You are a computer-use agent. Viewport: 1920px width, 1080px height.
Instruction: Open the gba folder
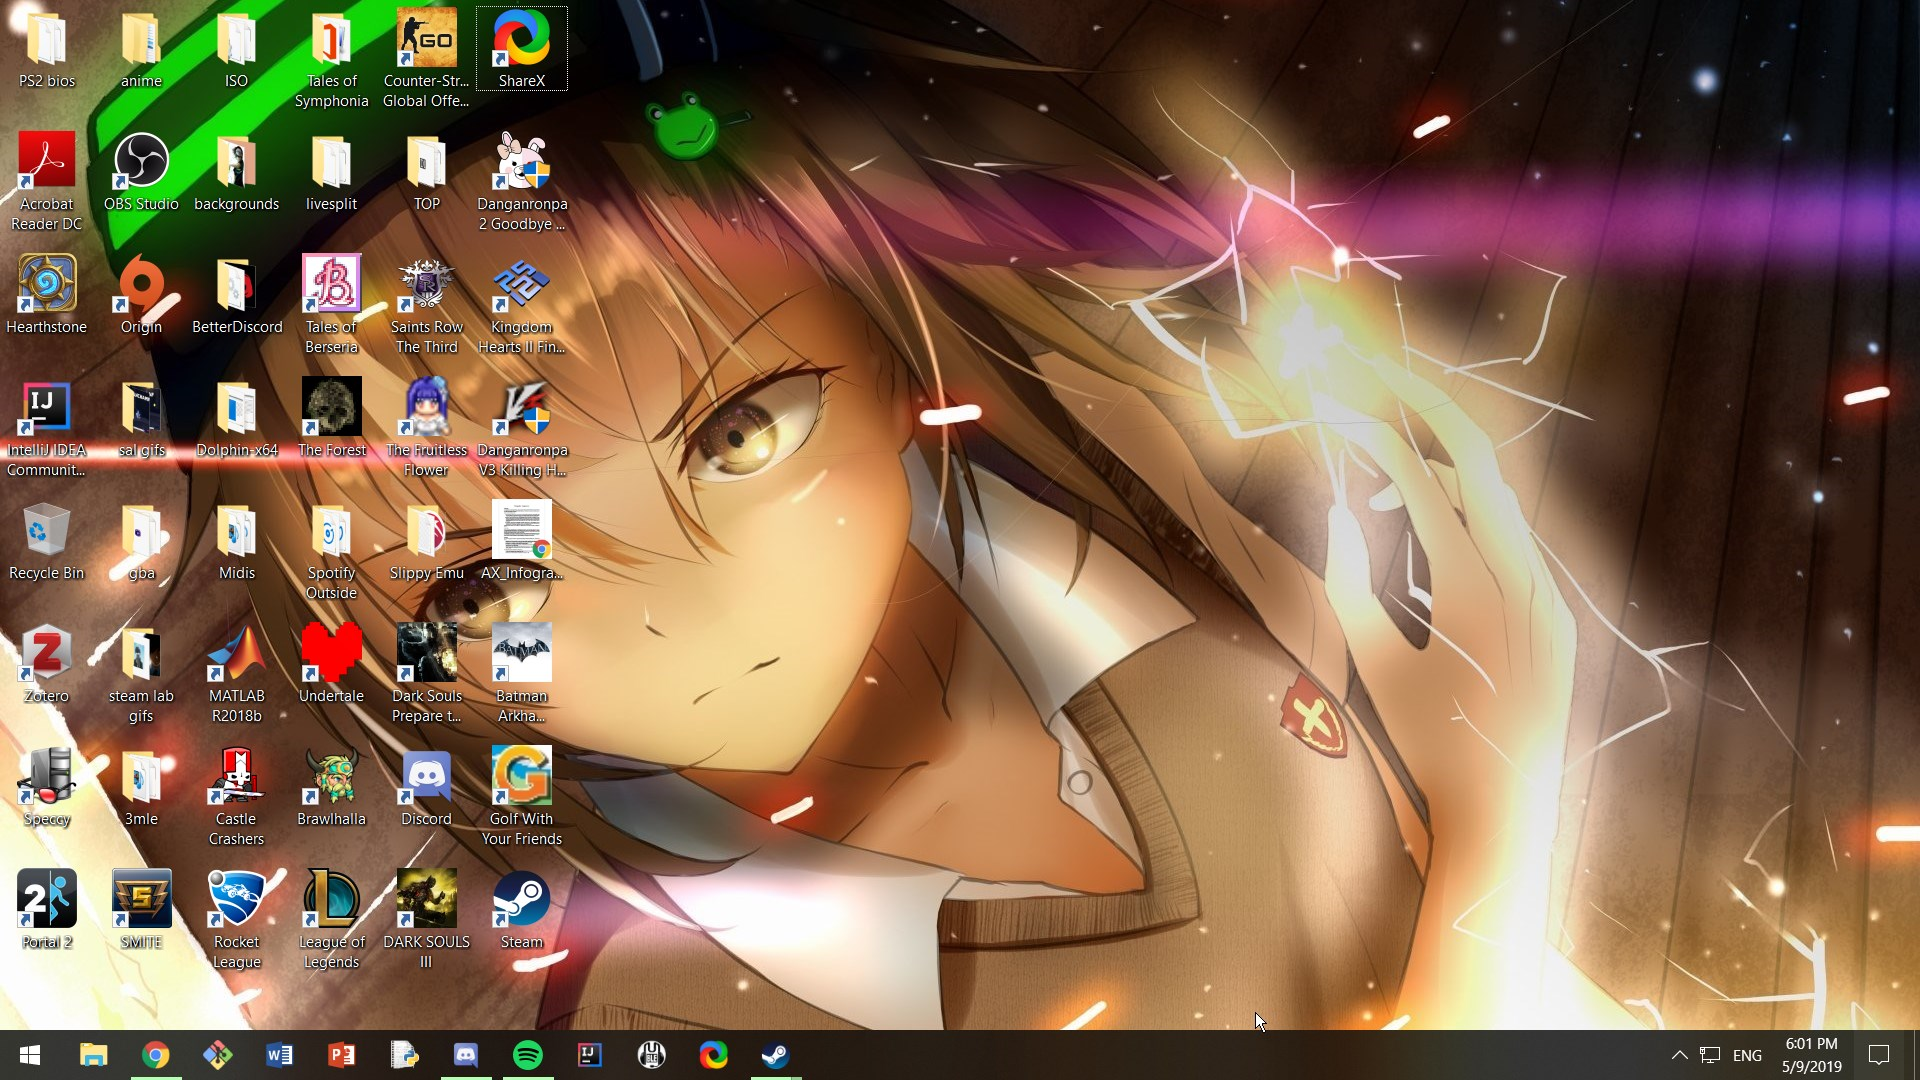point(141,542)
